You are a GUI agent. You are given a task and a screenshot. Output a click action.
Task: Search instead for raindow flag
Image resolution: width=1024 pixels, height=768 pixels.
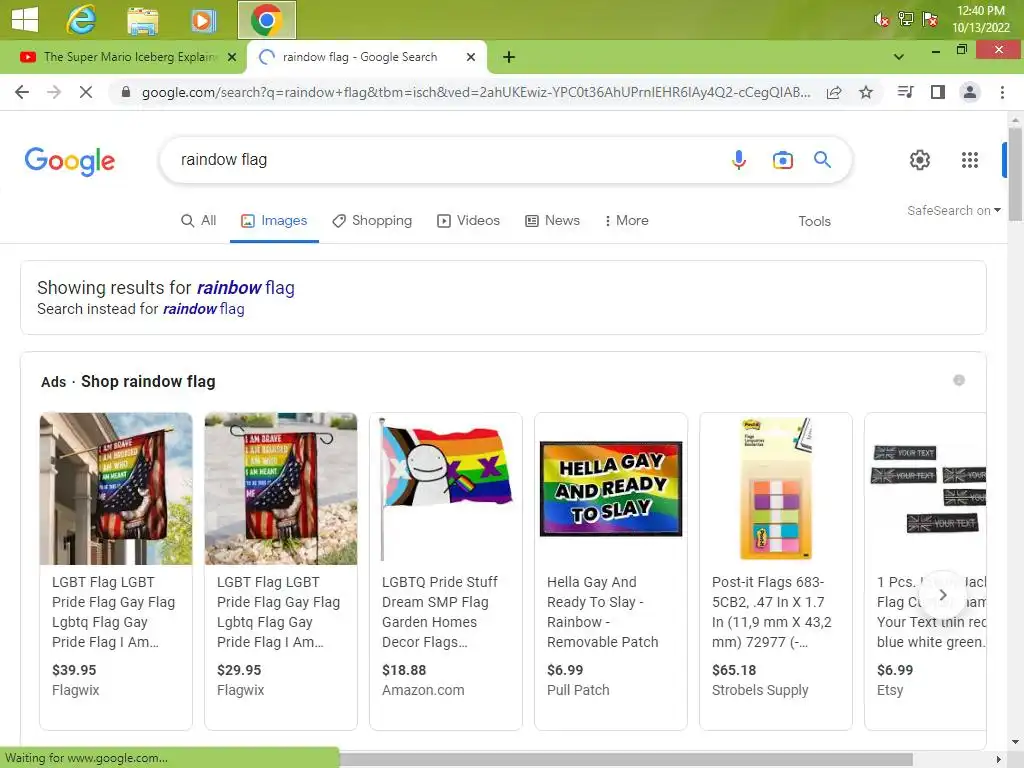pos(204,309)
